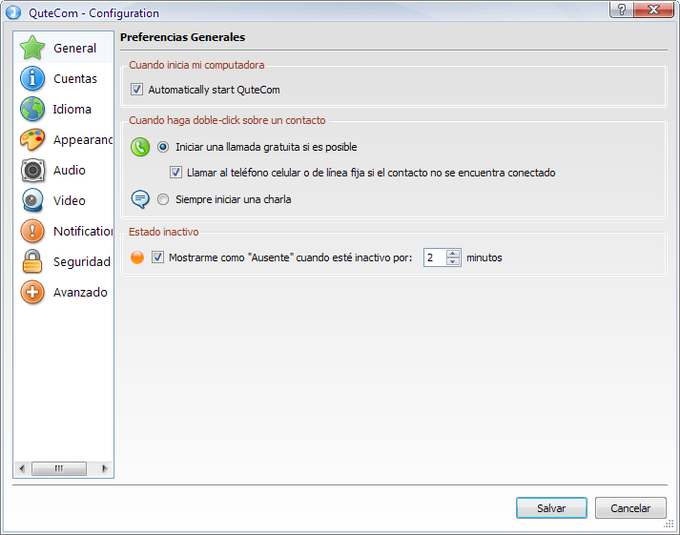The image size is (680, 535).
Task: Click the orange plus Avanzado icon
Action: (x=32, y=292)
